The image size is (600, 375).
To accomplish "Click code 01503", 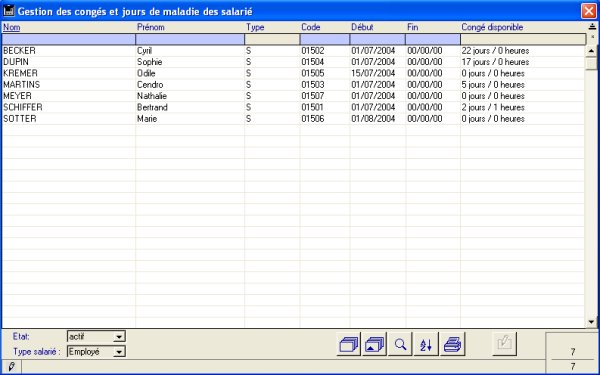I will coord(313,85).
